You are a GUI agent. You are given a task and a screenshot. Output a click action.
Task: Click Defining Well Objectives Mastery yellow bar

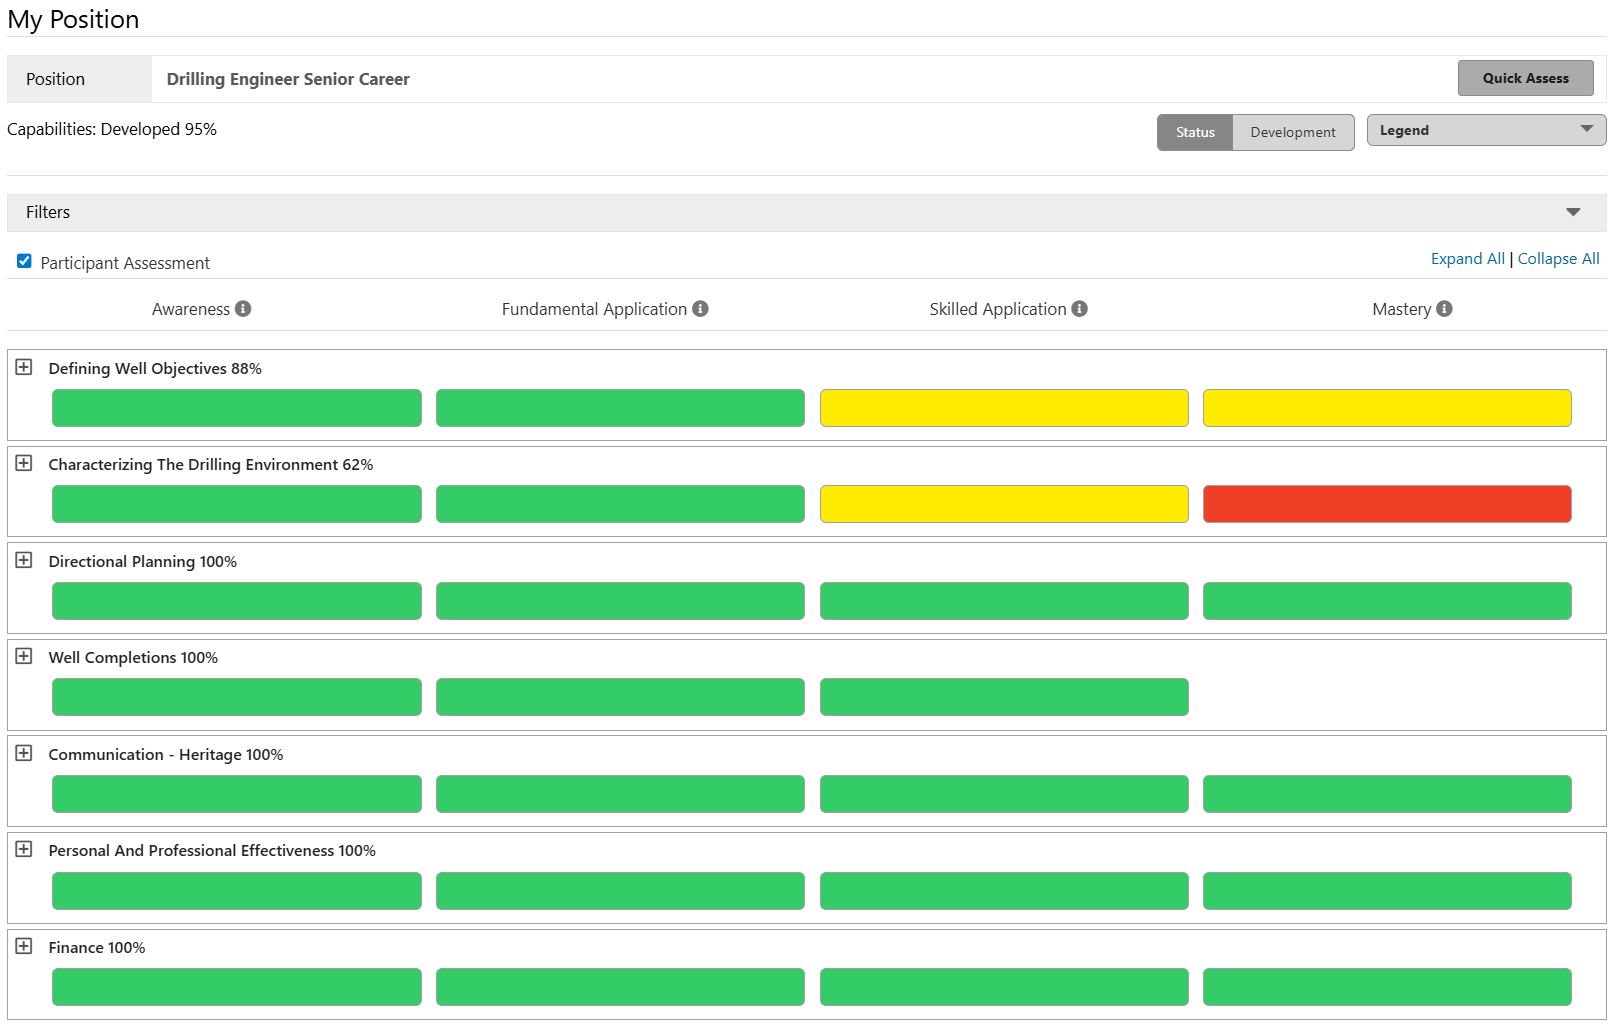pyautogui.click(x=1387, y=408)
